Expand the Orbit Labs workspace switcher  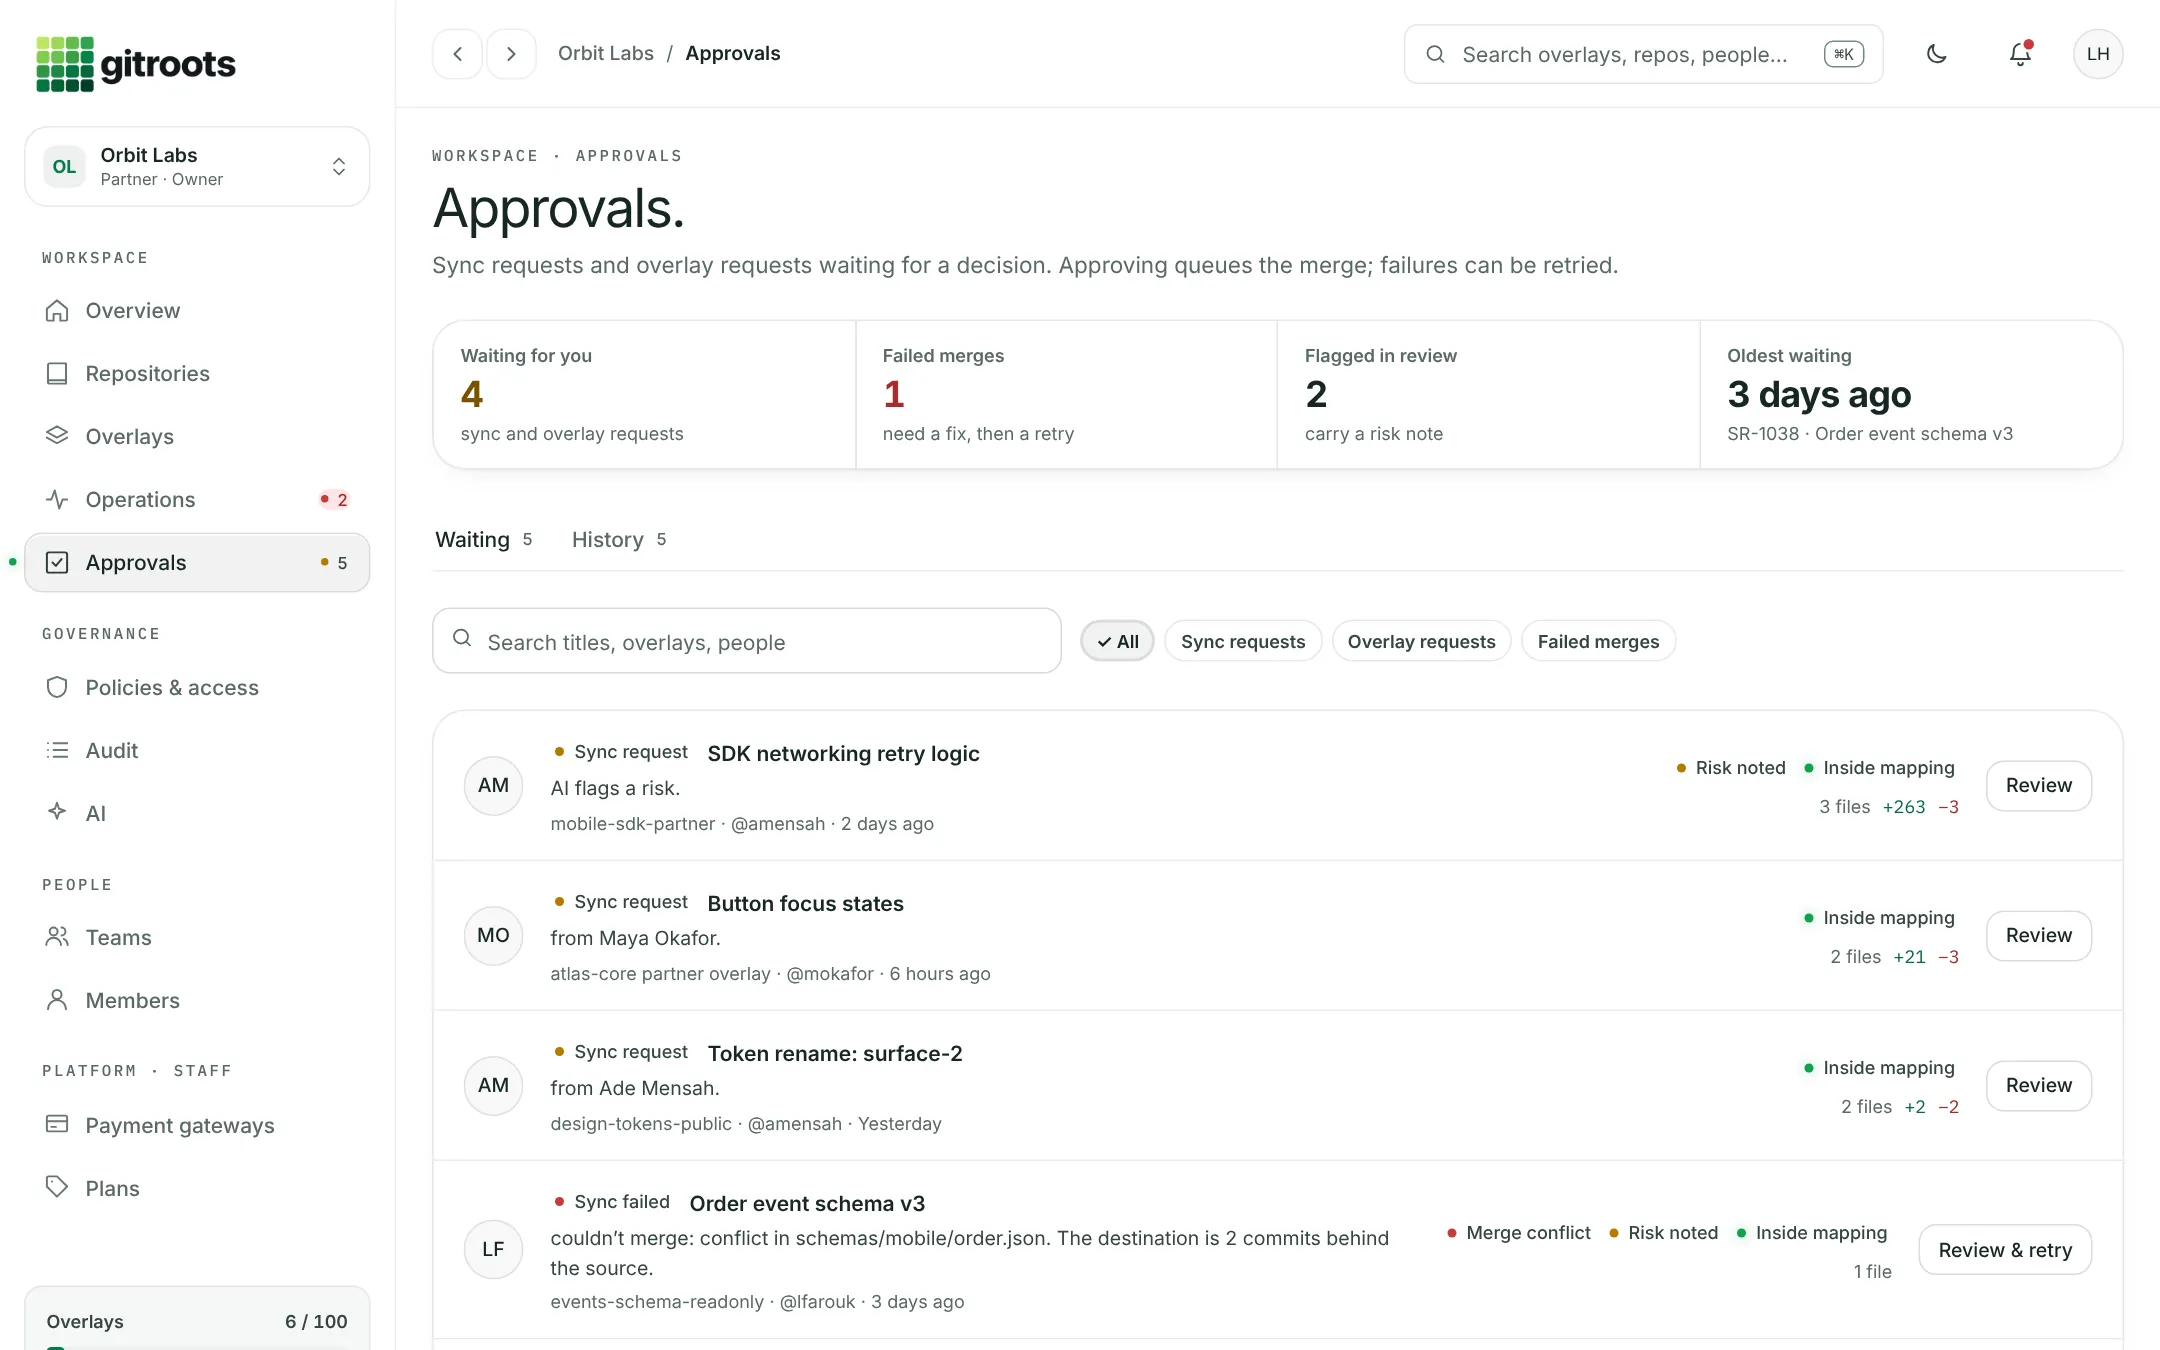tap(197, 167)
